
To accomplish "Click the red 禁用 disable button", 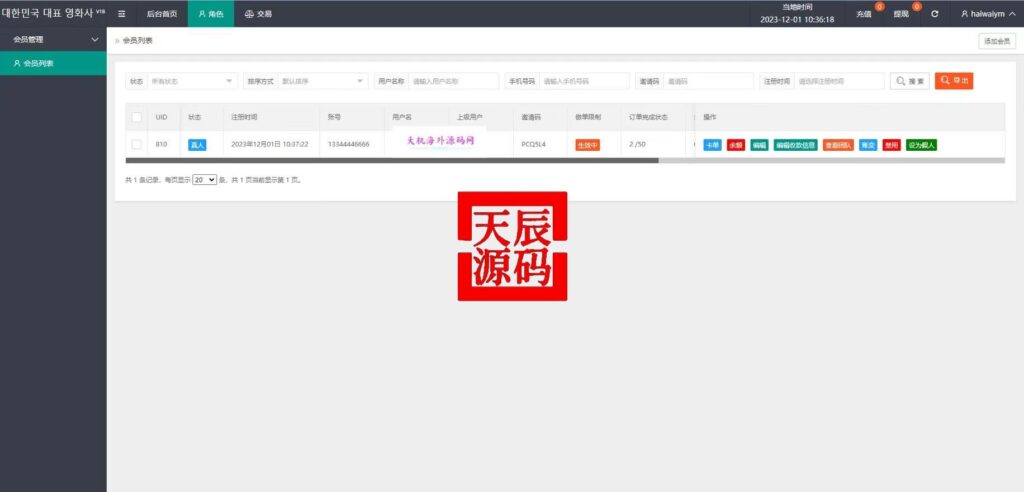I will point(891,145).
